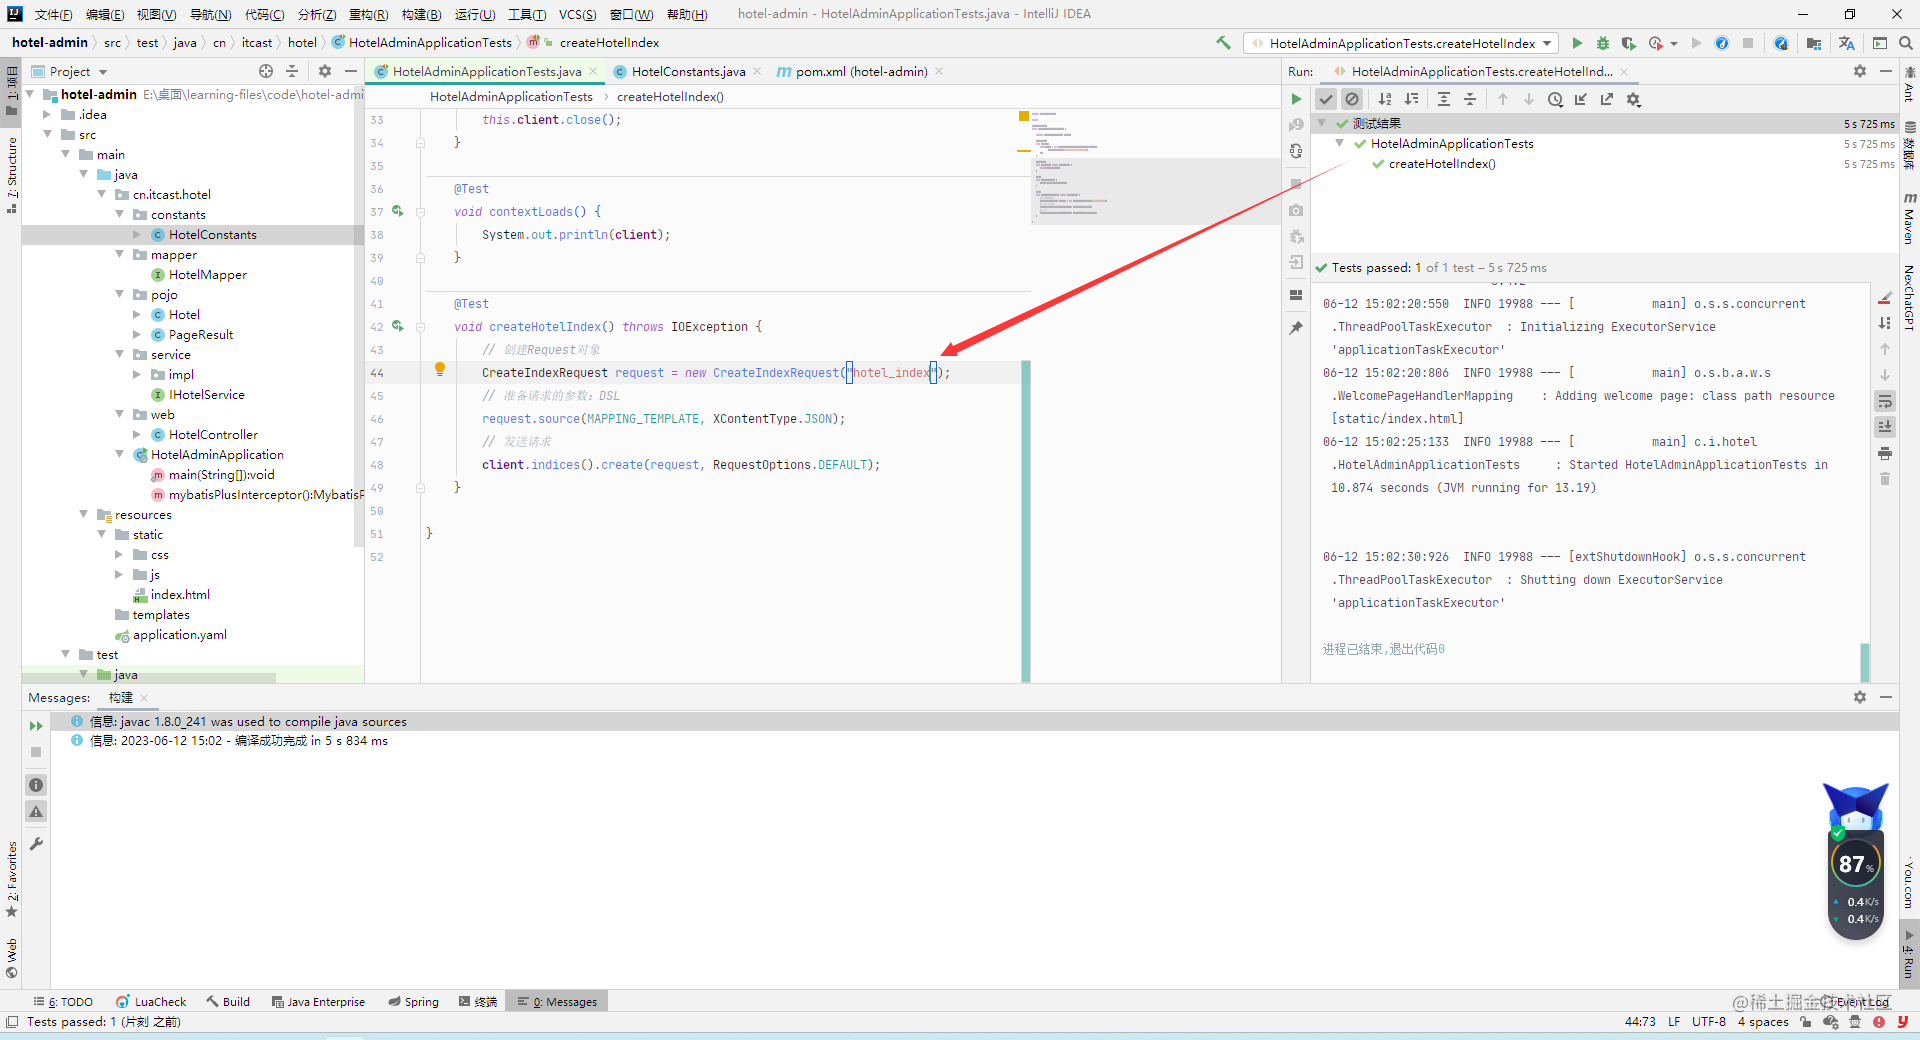Open the 构建(B) menu
The width and height of the screenshot is (1920, 1040).
pos(421,14)
